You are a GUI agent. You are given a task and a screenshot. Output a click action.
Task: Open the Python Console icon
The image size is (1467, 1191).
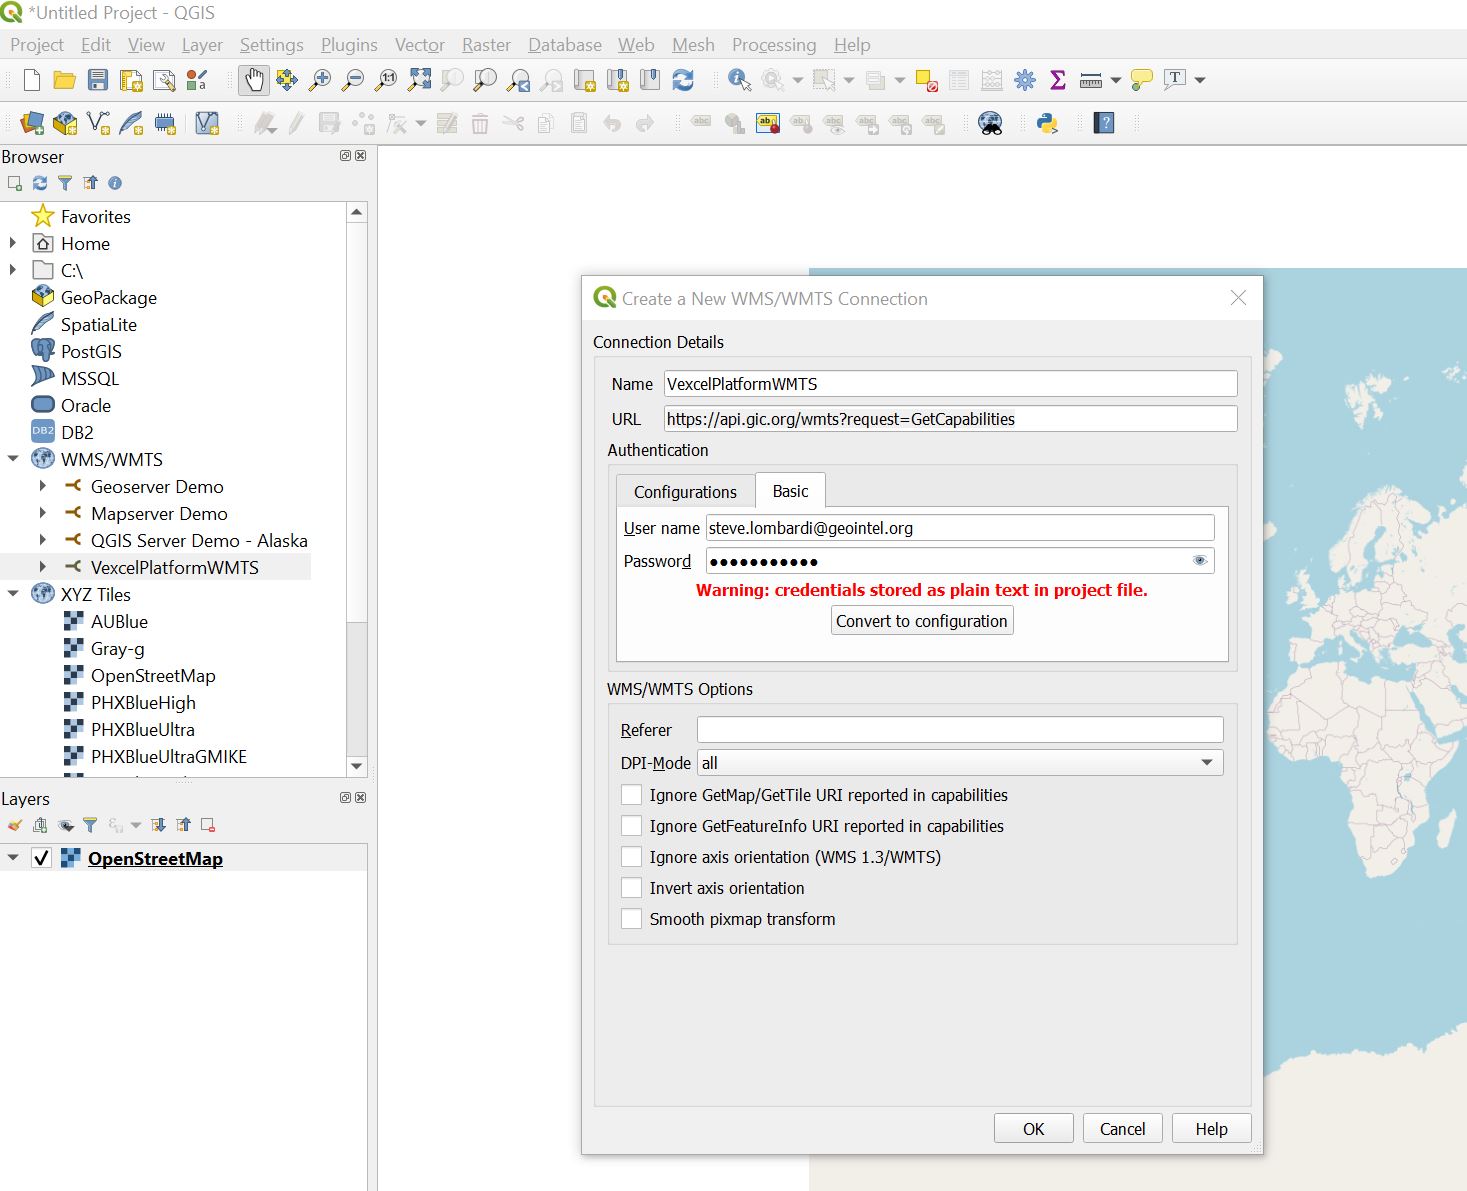tap(1047, 123)
